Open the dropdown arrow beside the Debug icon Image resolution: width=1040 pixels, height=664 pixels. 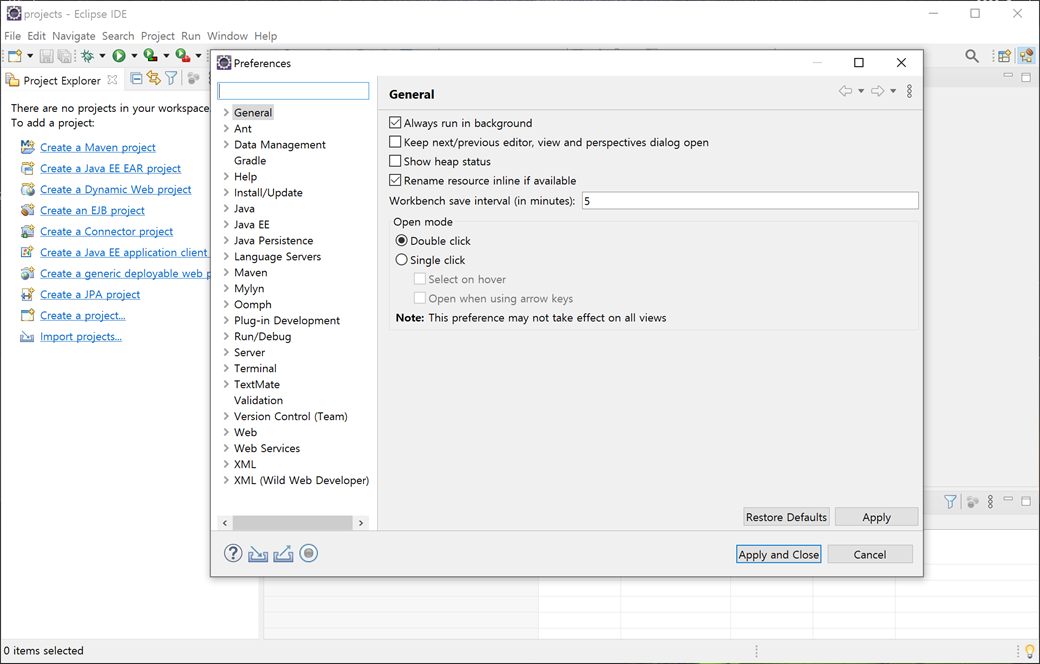(102, 56)
